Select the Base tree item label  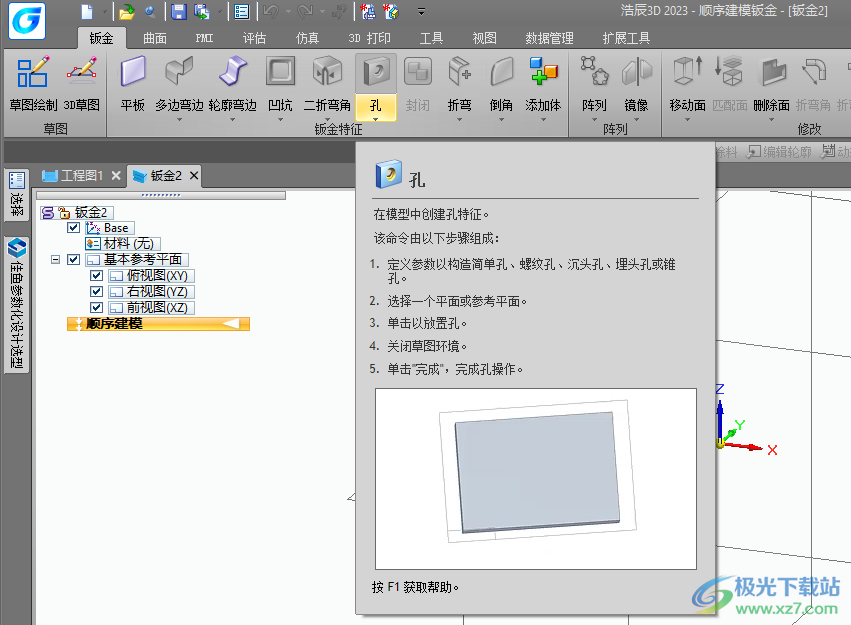(x=116, y=228)
